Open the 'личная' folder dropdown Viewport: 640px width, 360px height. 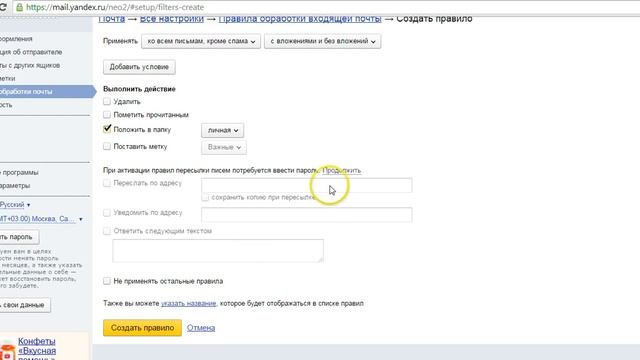click(x=222, y=130)
